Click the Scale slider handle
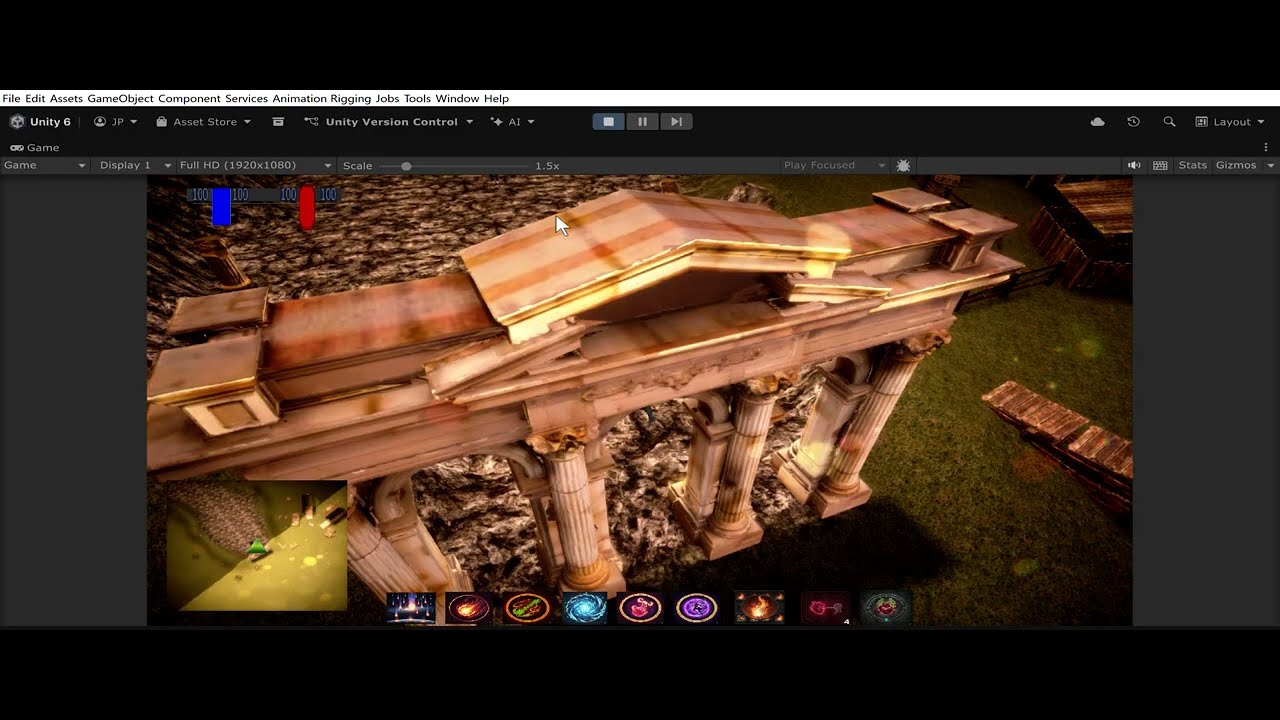 click(406, 165)
